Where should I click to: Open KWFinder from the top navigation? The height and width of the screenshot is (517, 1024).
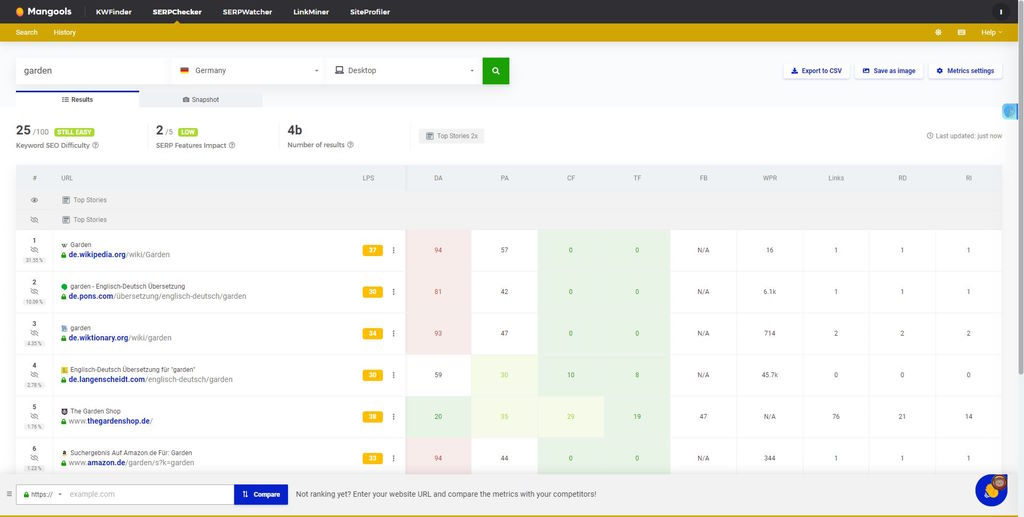click(x=112, y=12)
